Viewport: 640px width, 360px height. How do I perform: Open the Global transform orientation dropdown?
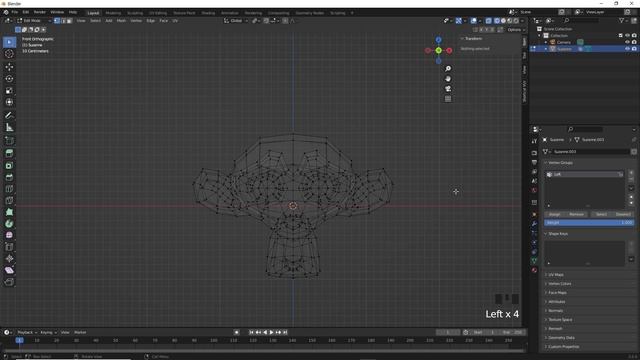[x=236, y=20]
